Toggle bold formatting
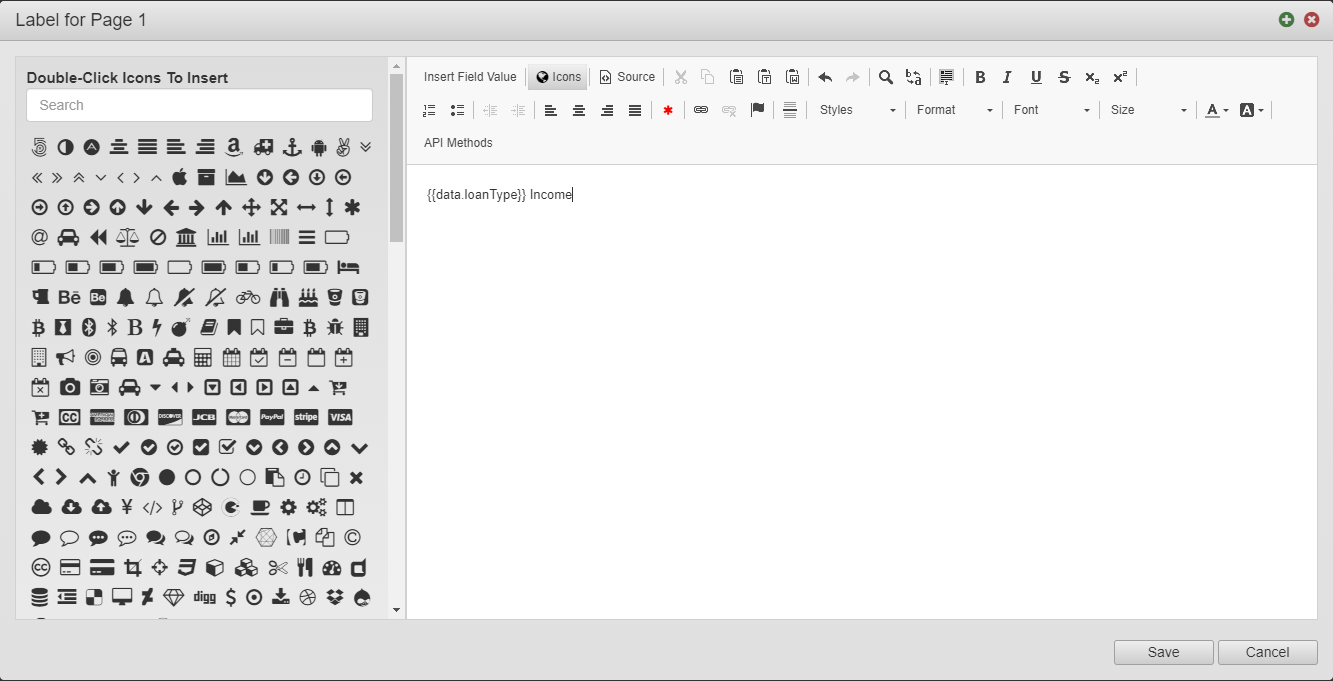The width and height of the screenshot is (1333, 681). tap(980, 77)
